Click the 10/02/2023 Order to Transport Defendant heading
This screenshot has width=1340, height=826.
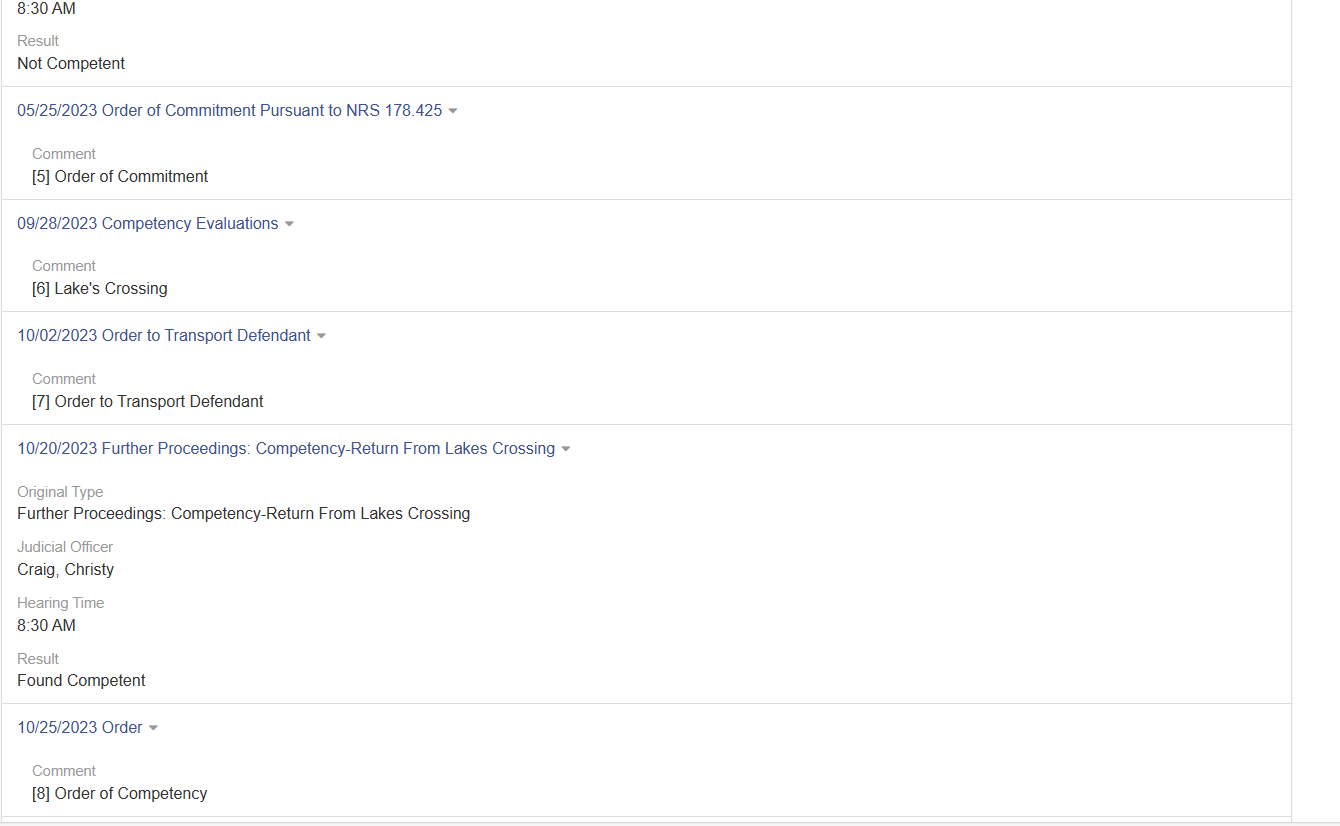click(x=163, y=336)
